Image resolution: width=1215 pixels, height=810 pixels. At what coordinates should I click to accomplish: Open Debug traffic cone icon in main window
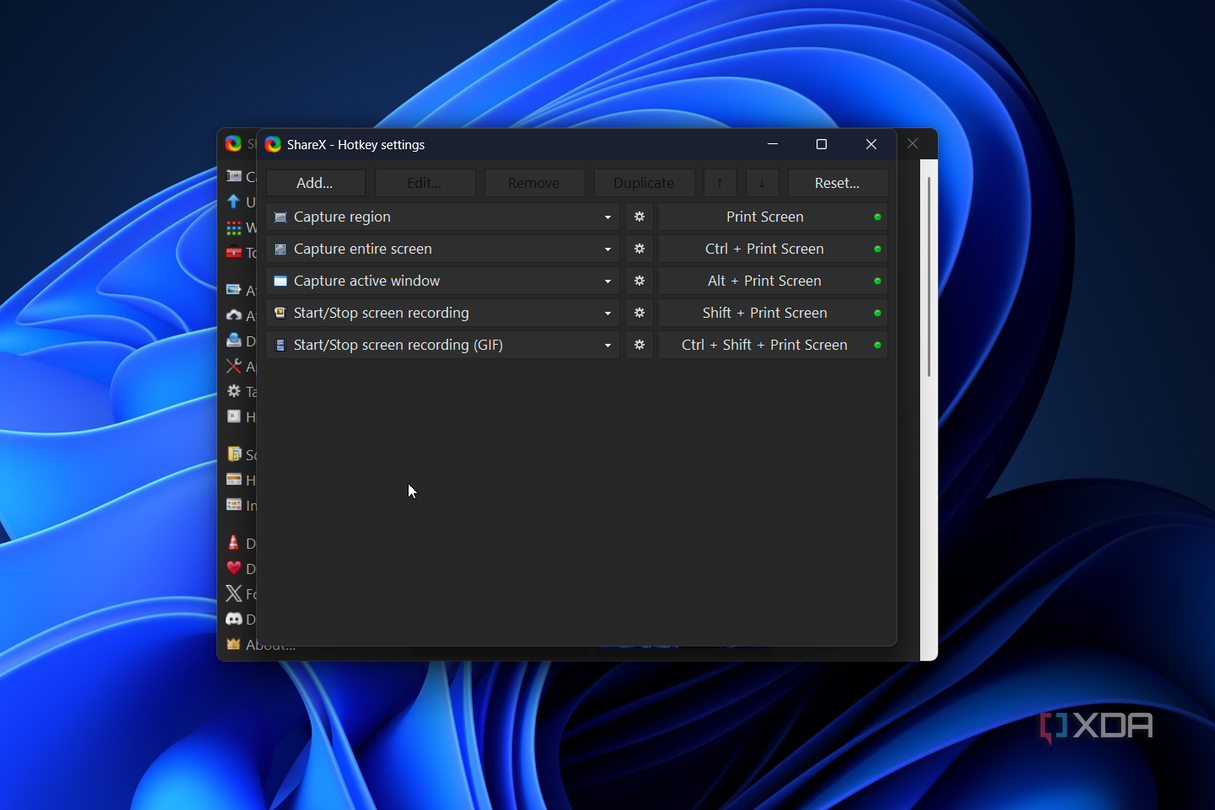(x=234, y=543)
